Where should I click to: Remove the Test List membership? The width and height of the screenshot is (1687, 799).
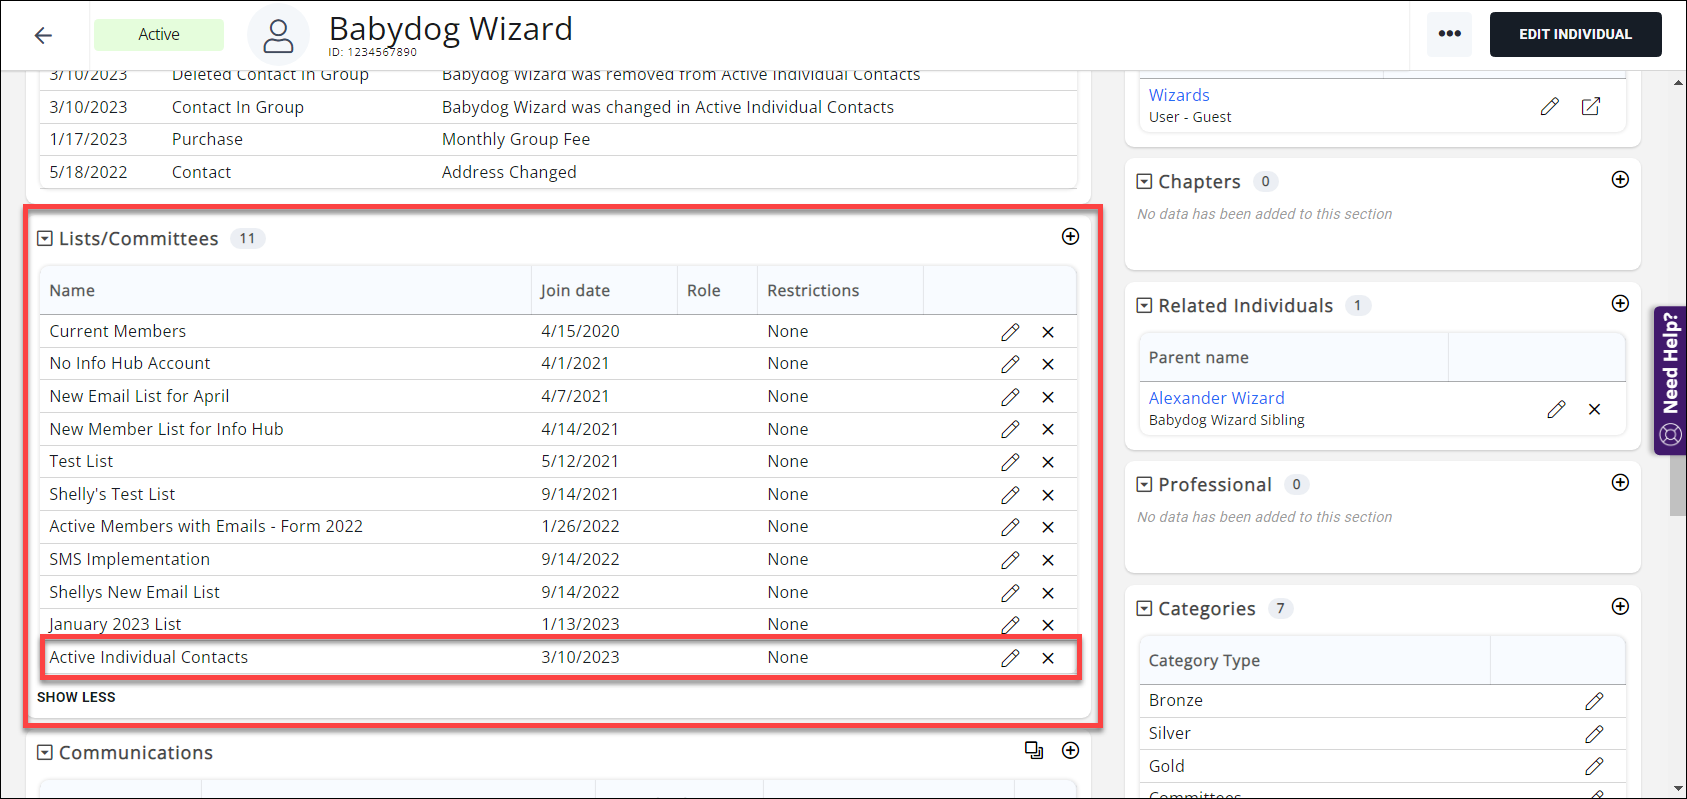(1048, 462)
